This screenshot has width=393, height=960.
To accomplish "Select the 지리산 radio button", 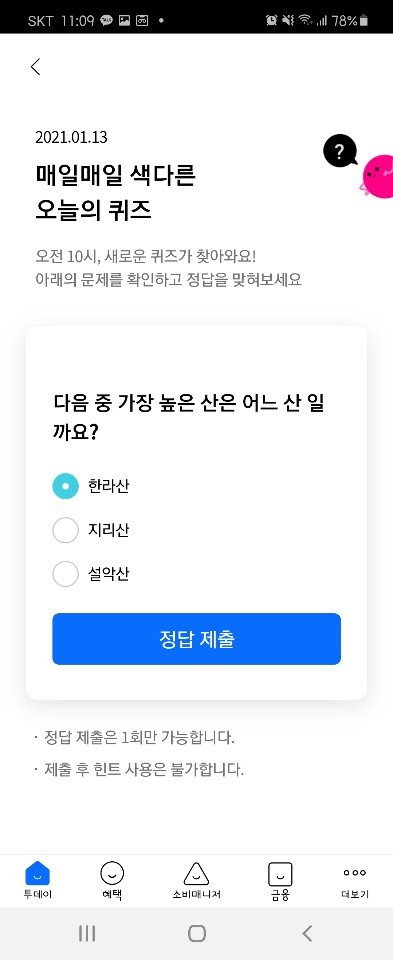I will pos(66,530).
